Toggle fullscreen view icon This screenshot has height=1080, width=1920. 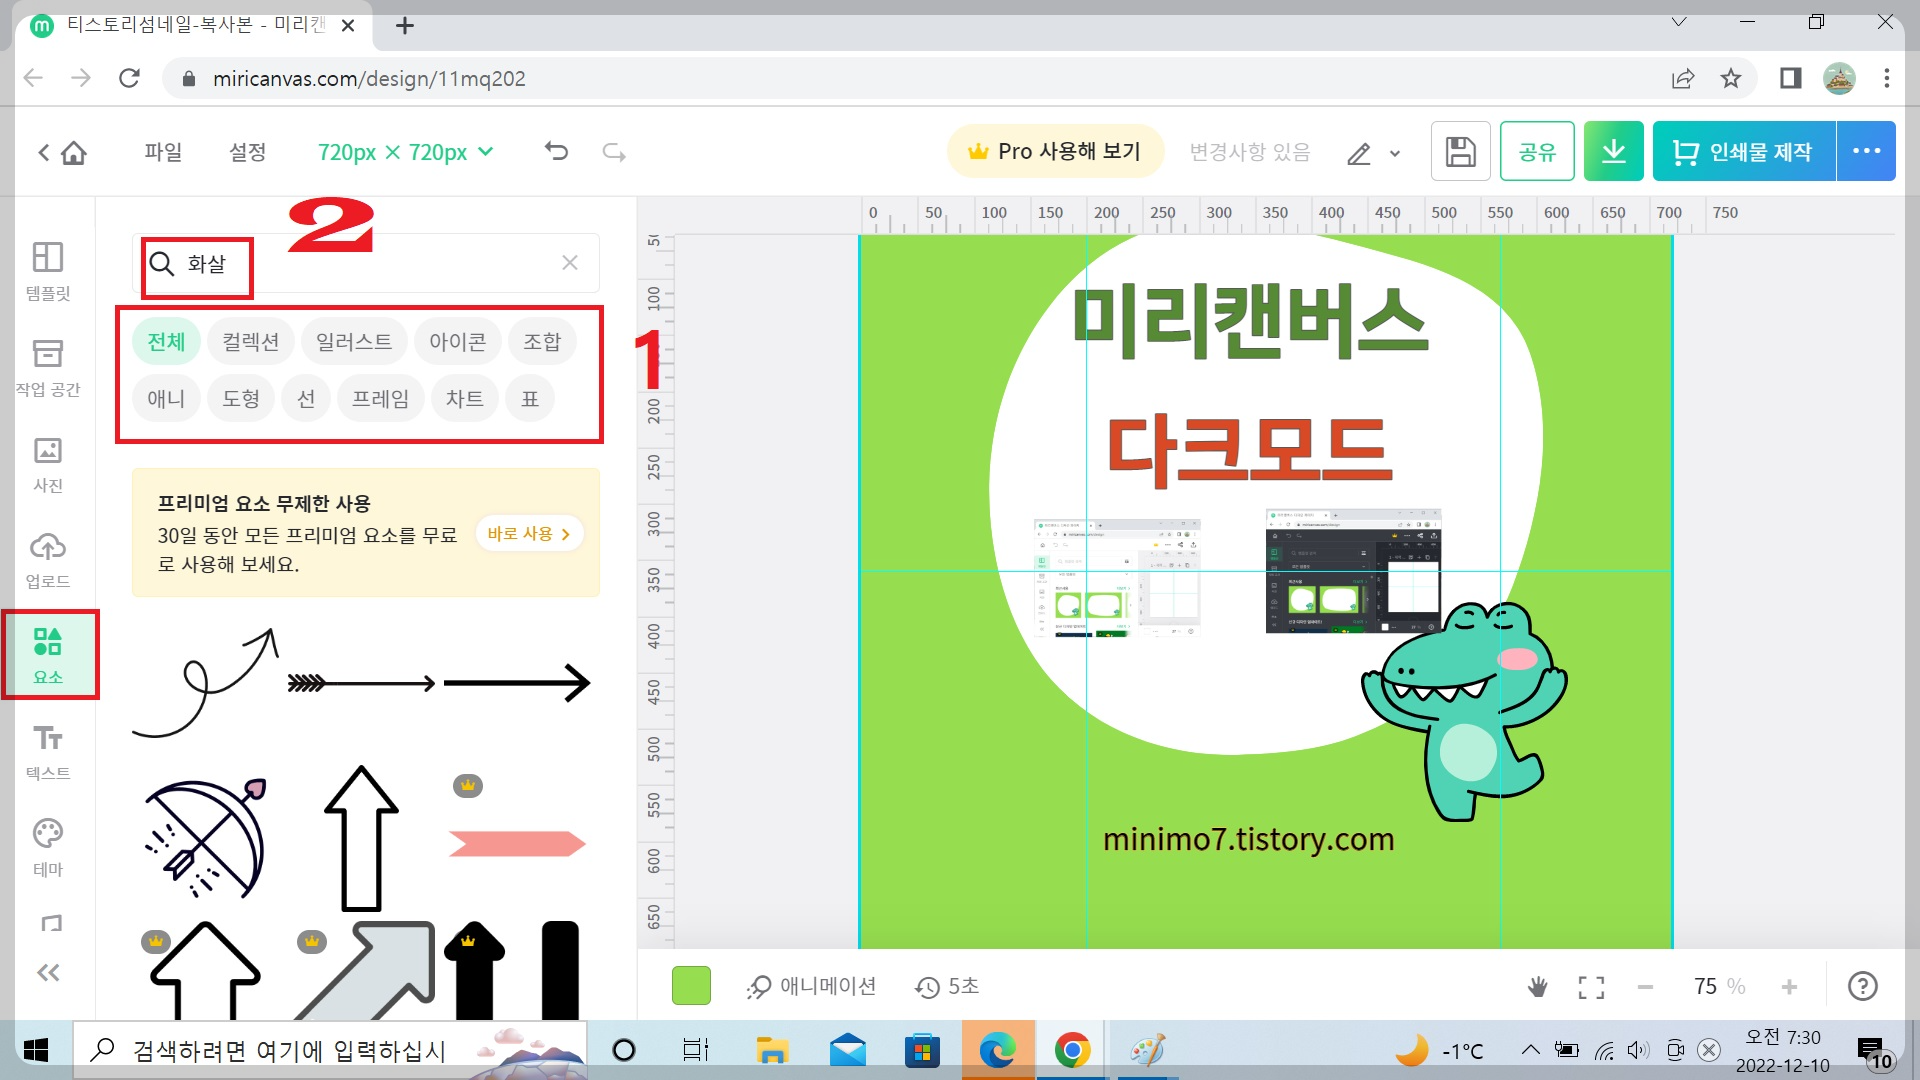(x=1591, y=987)
